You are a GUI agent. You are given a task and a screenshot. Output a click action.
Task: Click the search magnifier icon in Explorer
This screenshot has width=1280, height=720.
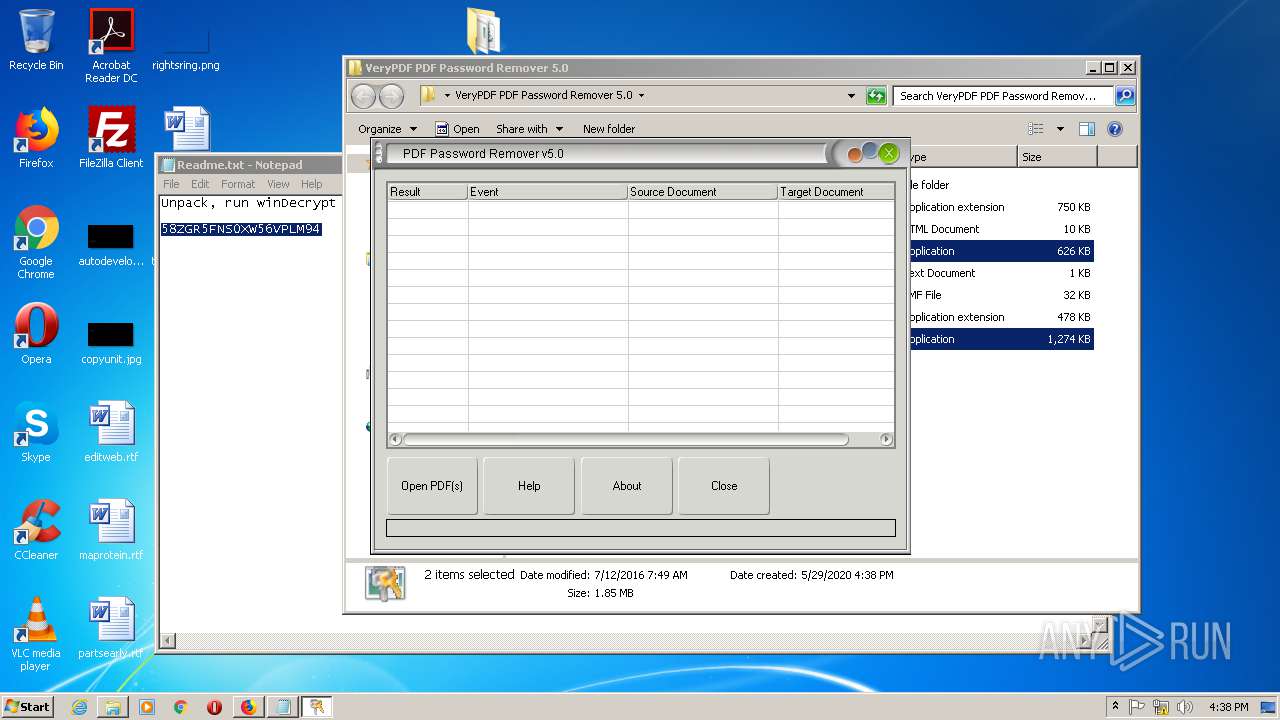pyautogui.click(x=1125, y=96)
